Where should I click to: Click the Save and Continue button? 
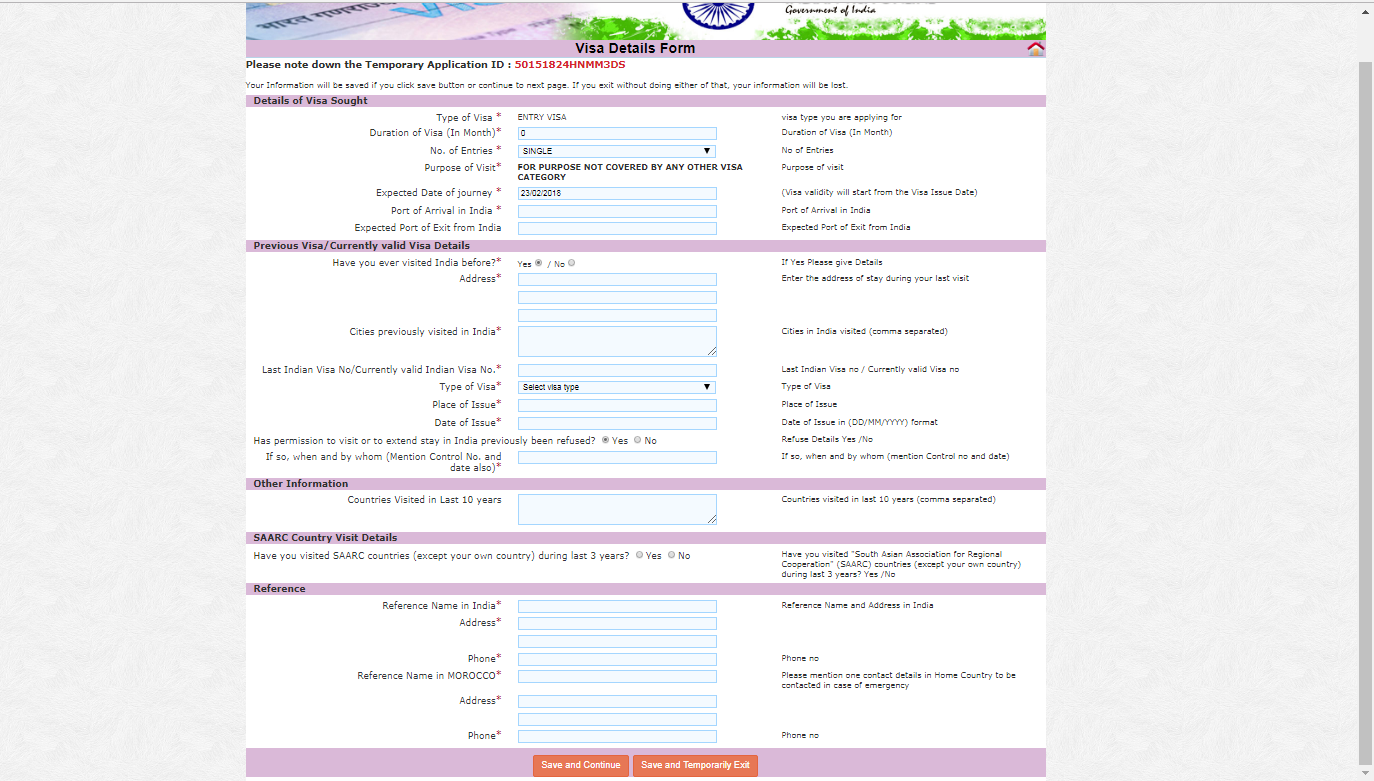(581, 765)
